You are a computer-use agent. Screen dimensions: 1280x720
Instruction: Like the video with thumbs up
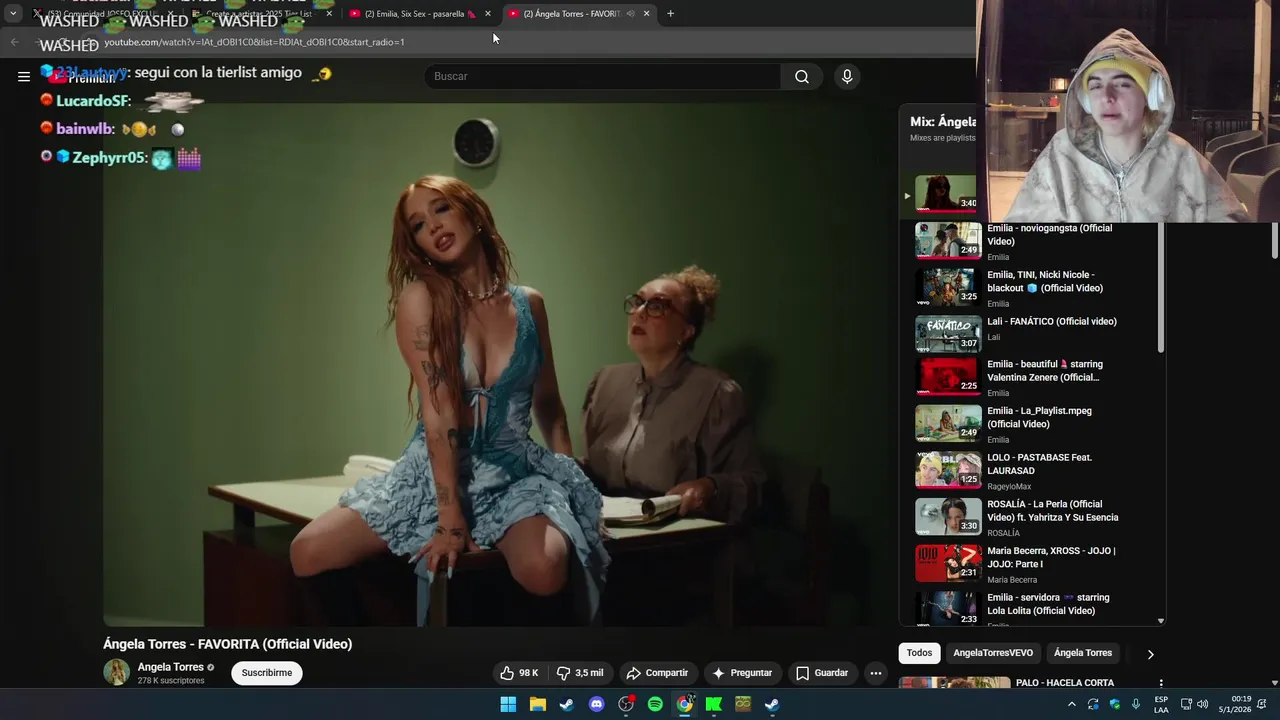point(520,673)
